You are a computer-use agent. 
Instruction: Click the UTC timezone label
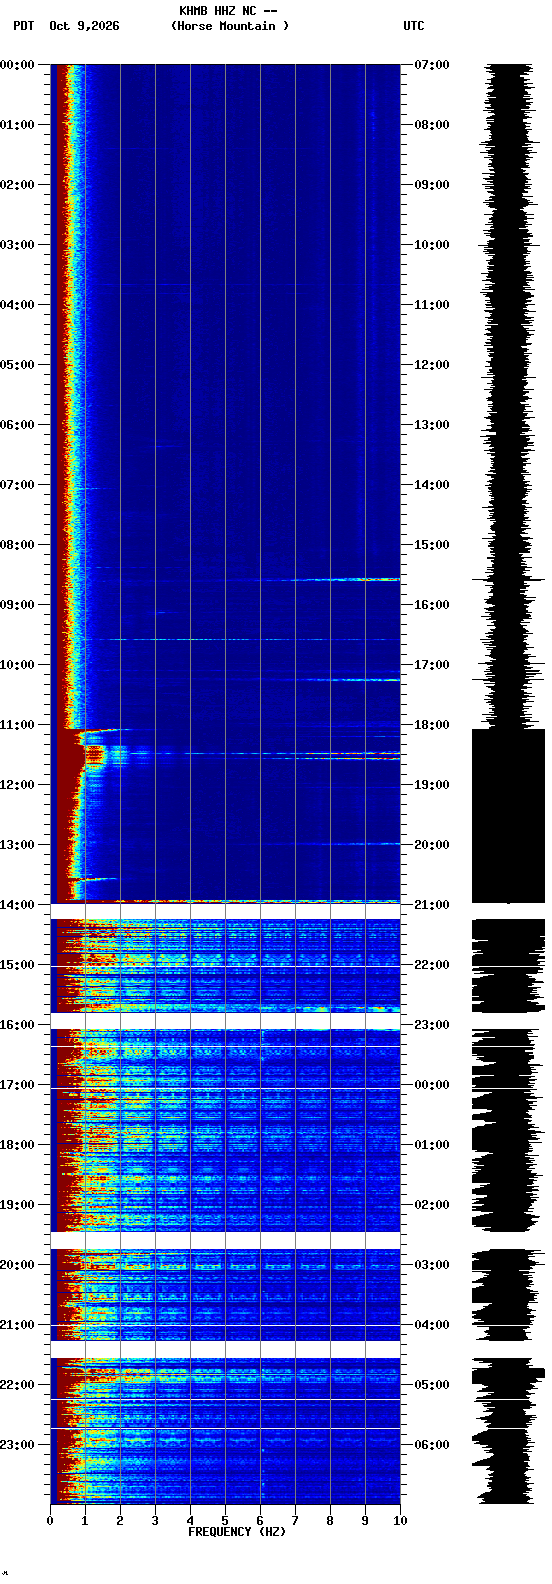pos(414,26)
